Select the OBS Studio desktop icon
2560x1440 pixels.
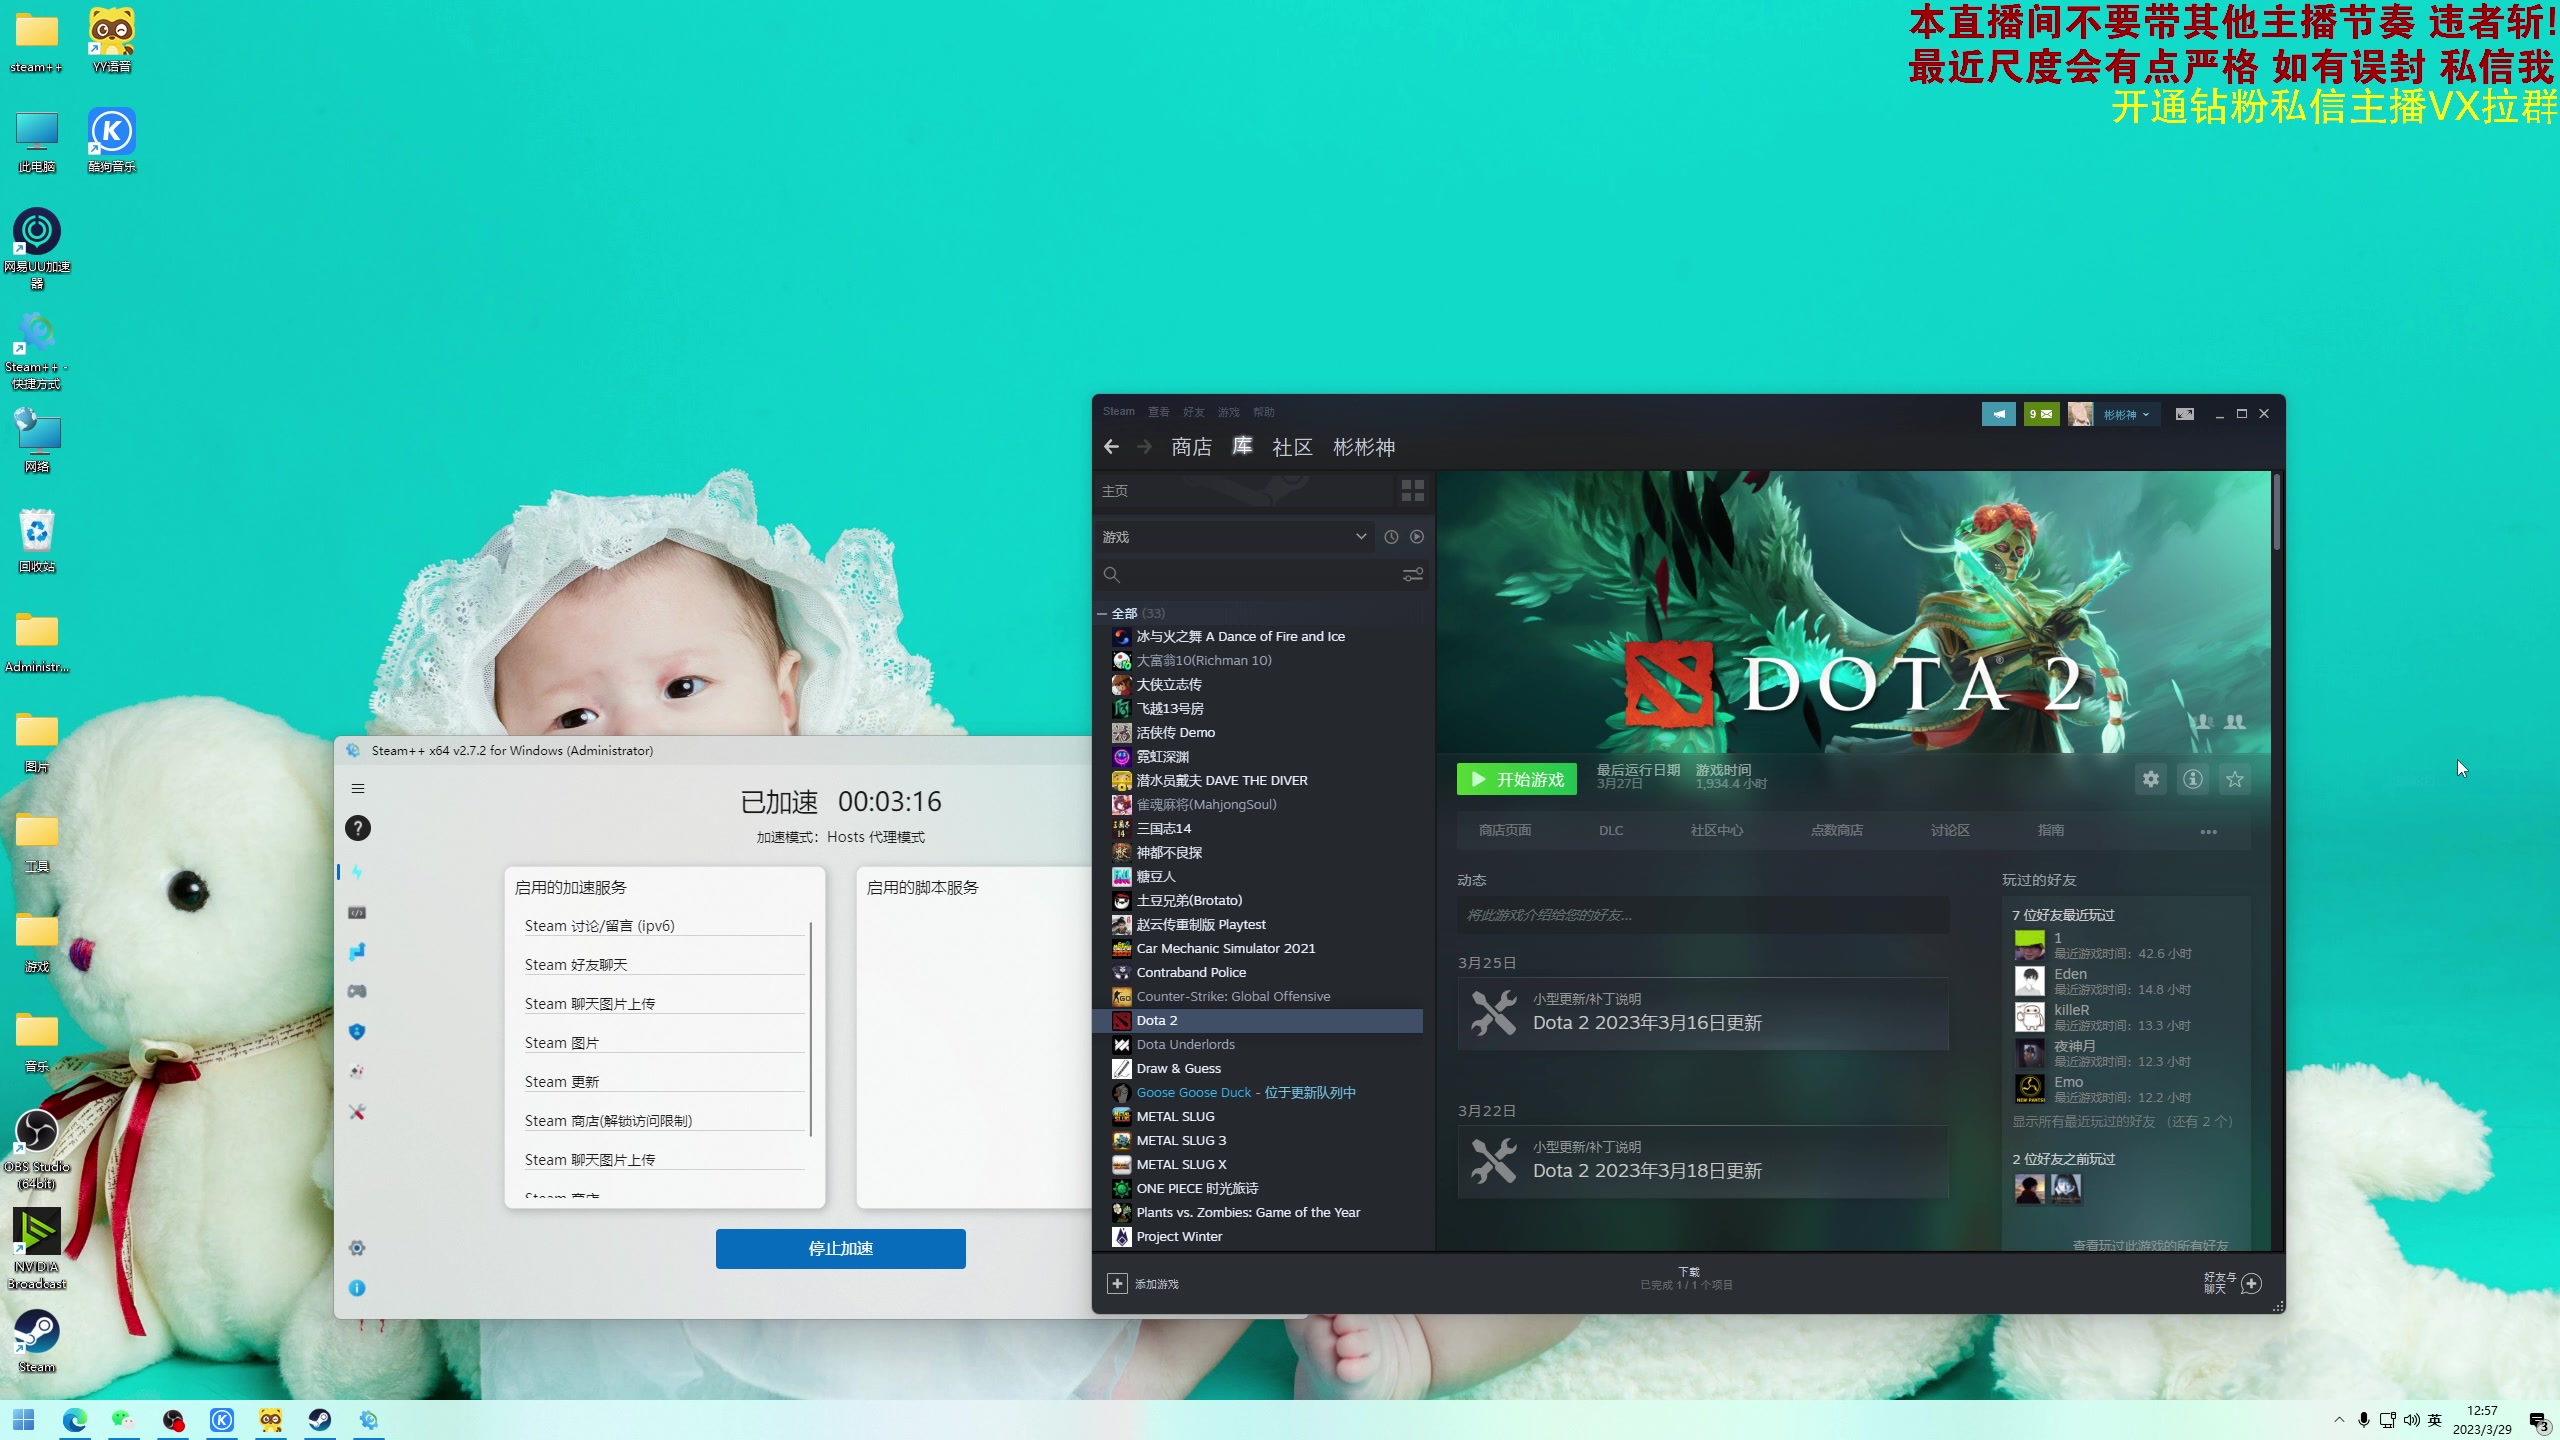click(x=37, y=1148)
